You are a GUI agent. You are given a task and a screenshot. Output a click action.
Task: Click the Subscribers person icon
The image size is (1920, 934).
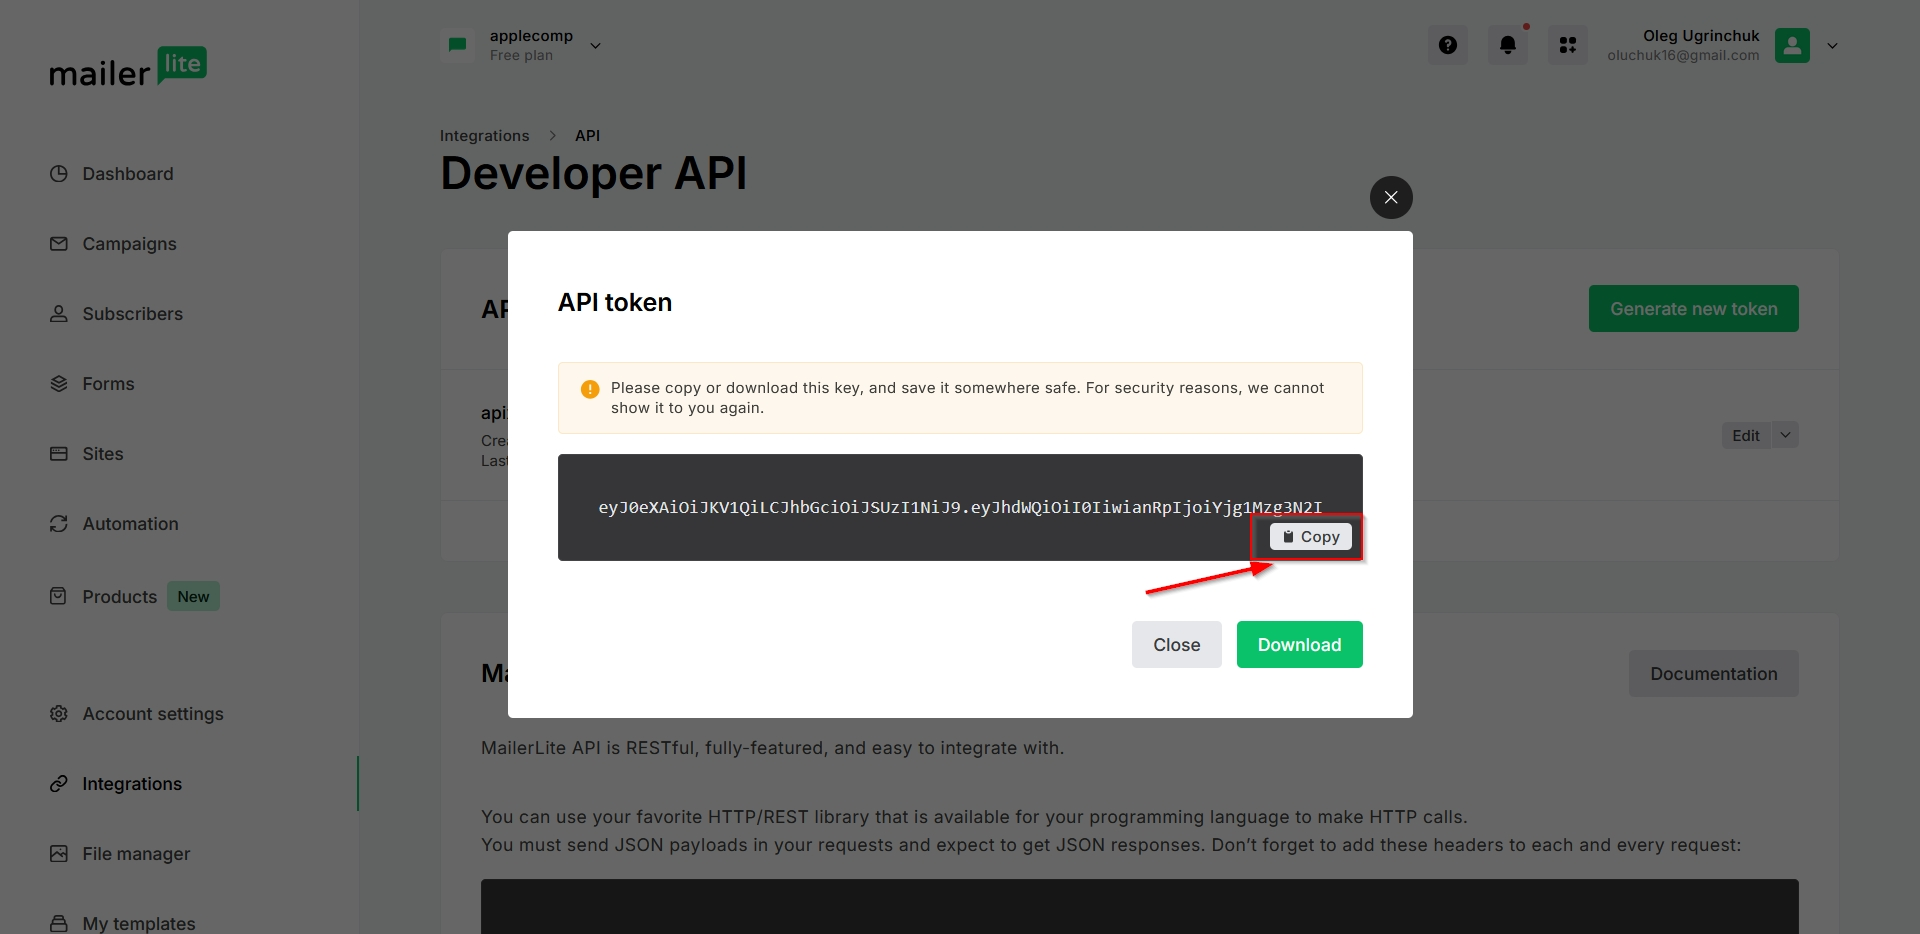59,313
